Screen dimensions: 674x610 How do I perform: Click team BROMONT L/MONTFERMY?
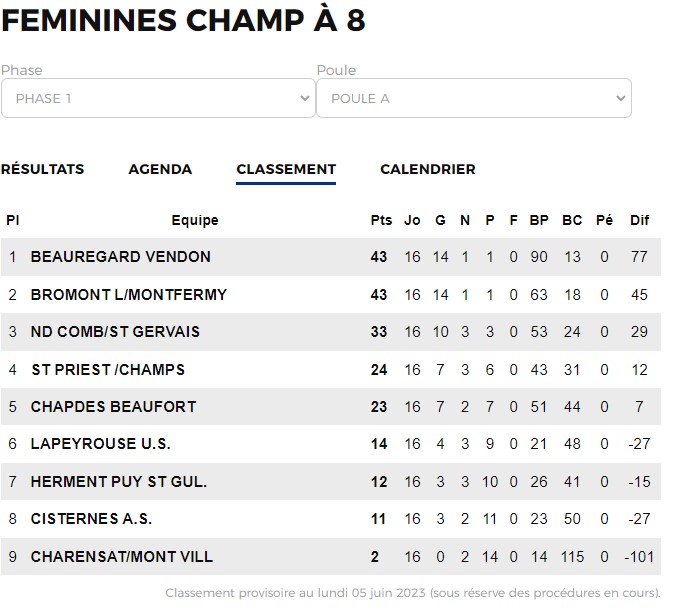(129, 294)
